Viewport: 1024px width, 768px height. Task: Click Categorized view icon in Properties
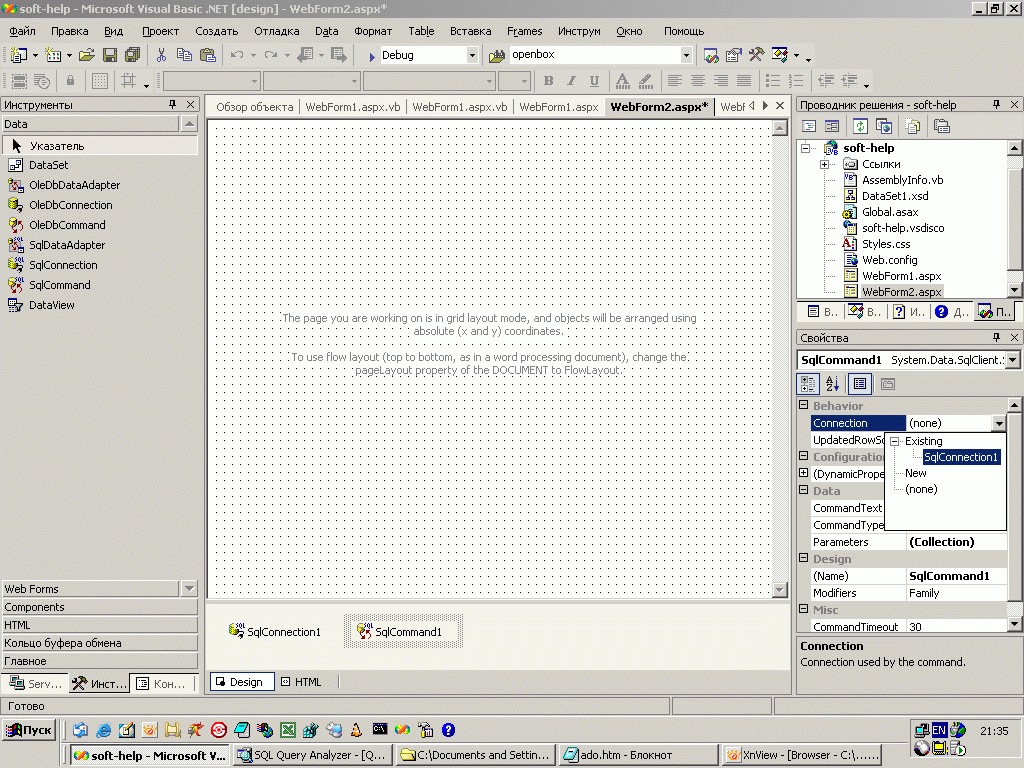pos(808,384)
